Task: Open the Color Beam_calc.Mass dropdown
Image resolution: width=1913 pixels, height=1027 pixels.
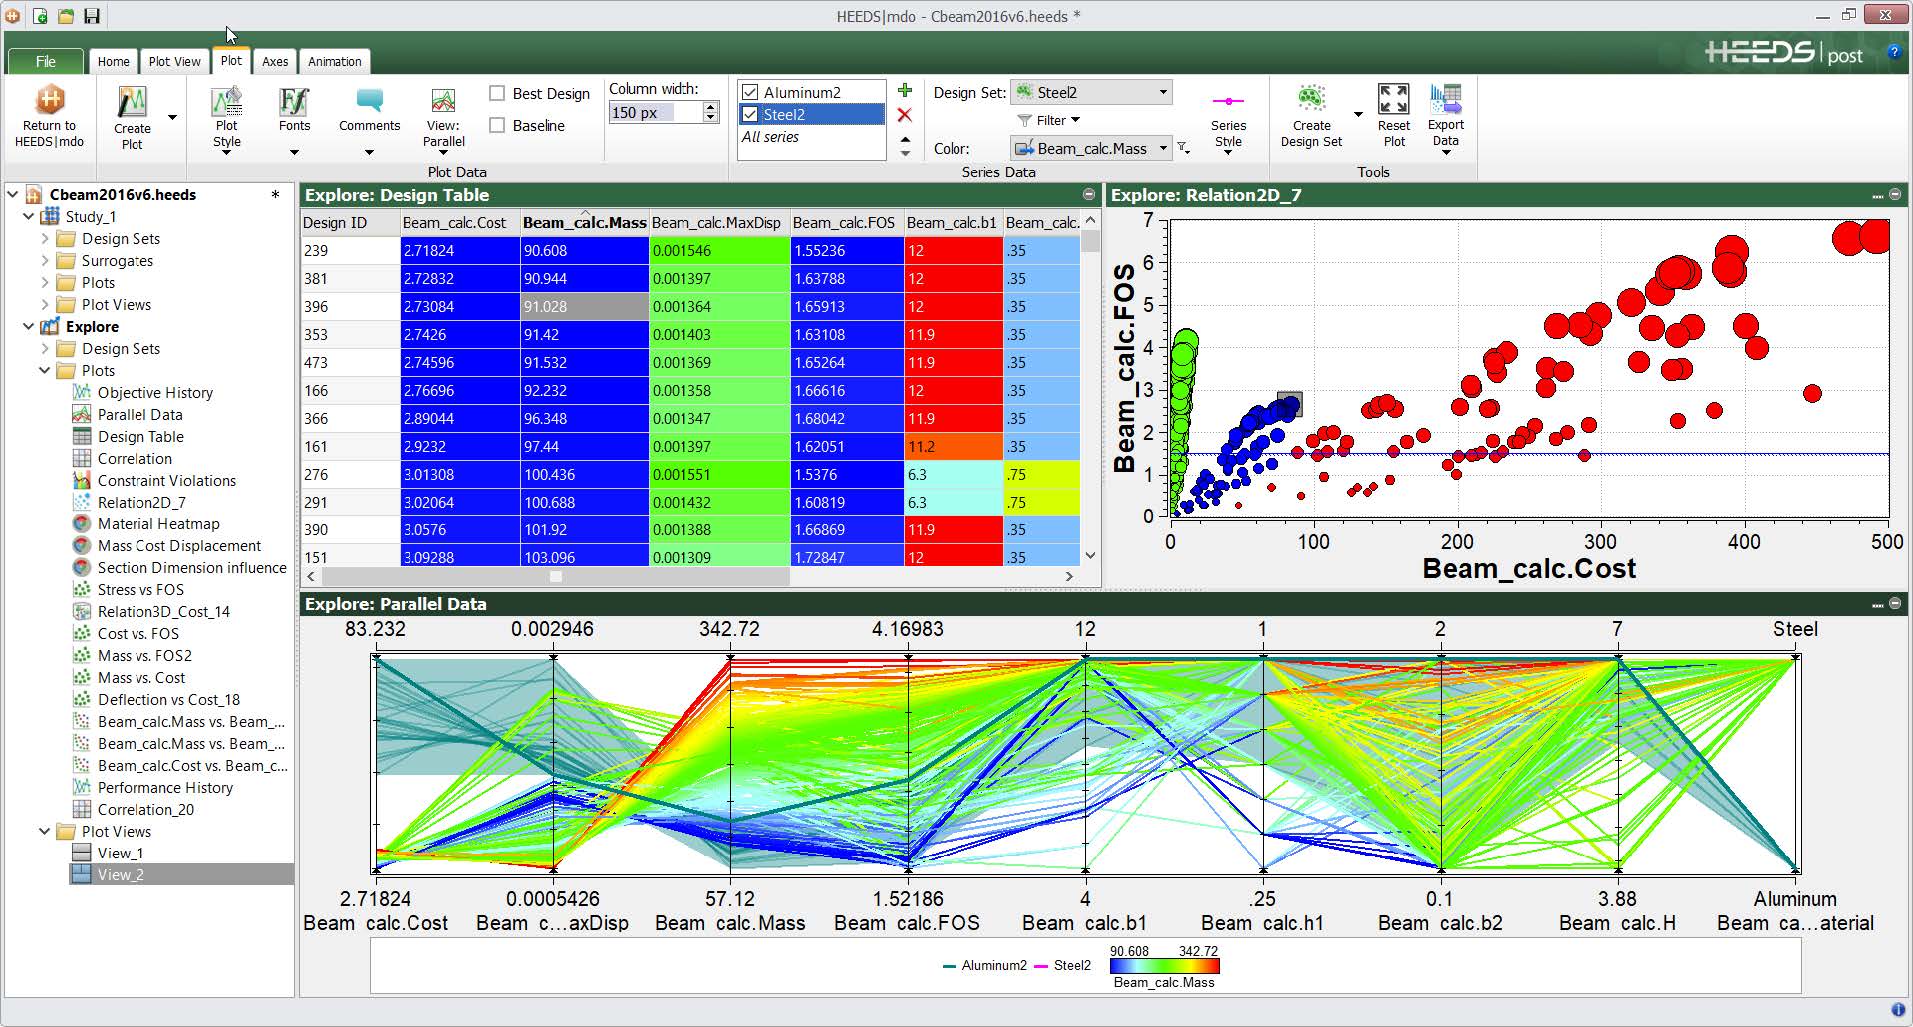Action: pos(1091,148)
